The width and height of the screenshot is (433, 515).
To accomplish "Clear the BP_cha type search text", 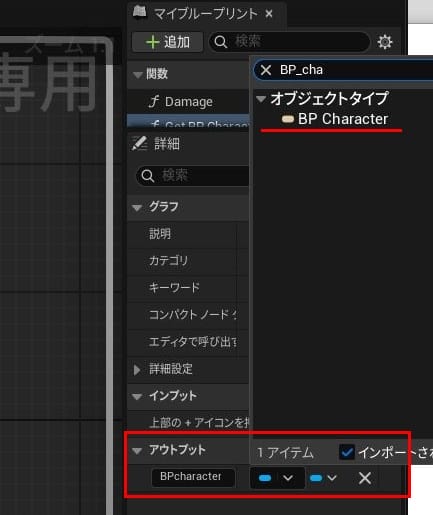I will tap(266, 70).
